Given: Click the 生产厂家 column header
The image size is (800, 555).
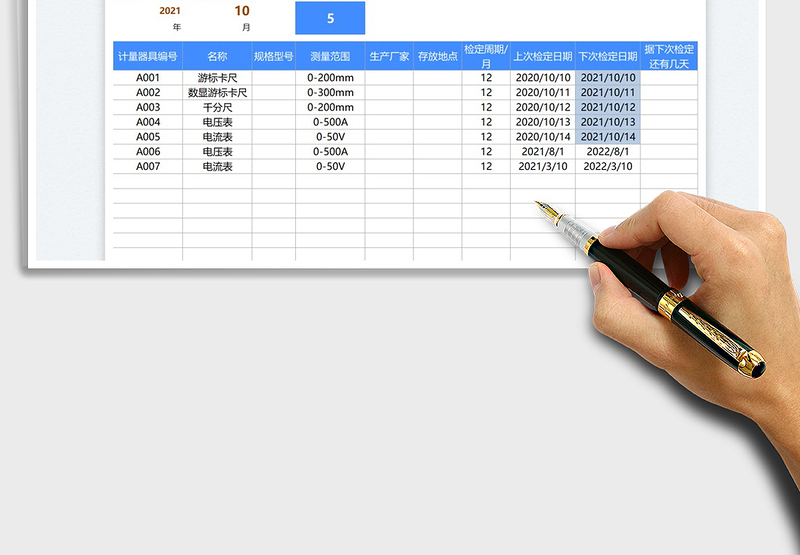Looking at the screenshot, I should tap(389, 57).
